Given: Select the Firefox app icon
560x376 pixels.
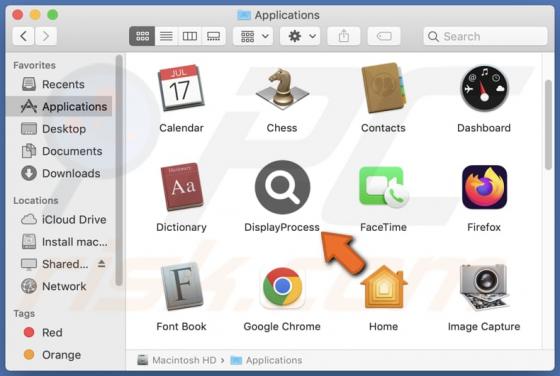Looking at the screenshot, I should (x=484, y=187).
